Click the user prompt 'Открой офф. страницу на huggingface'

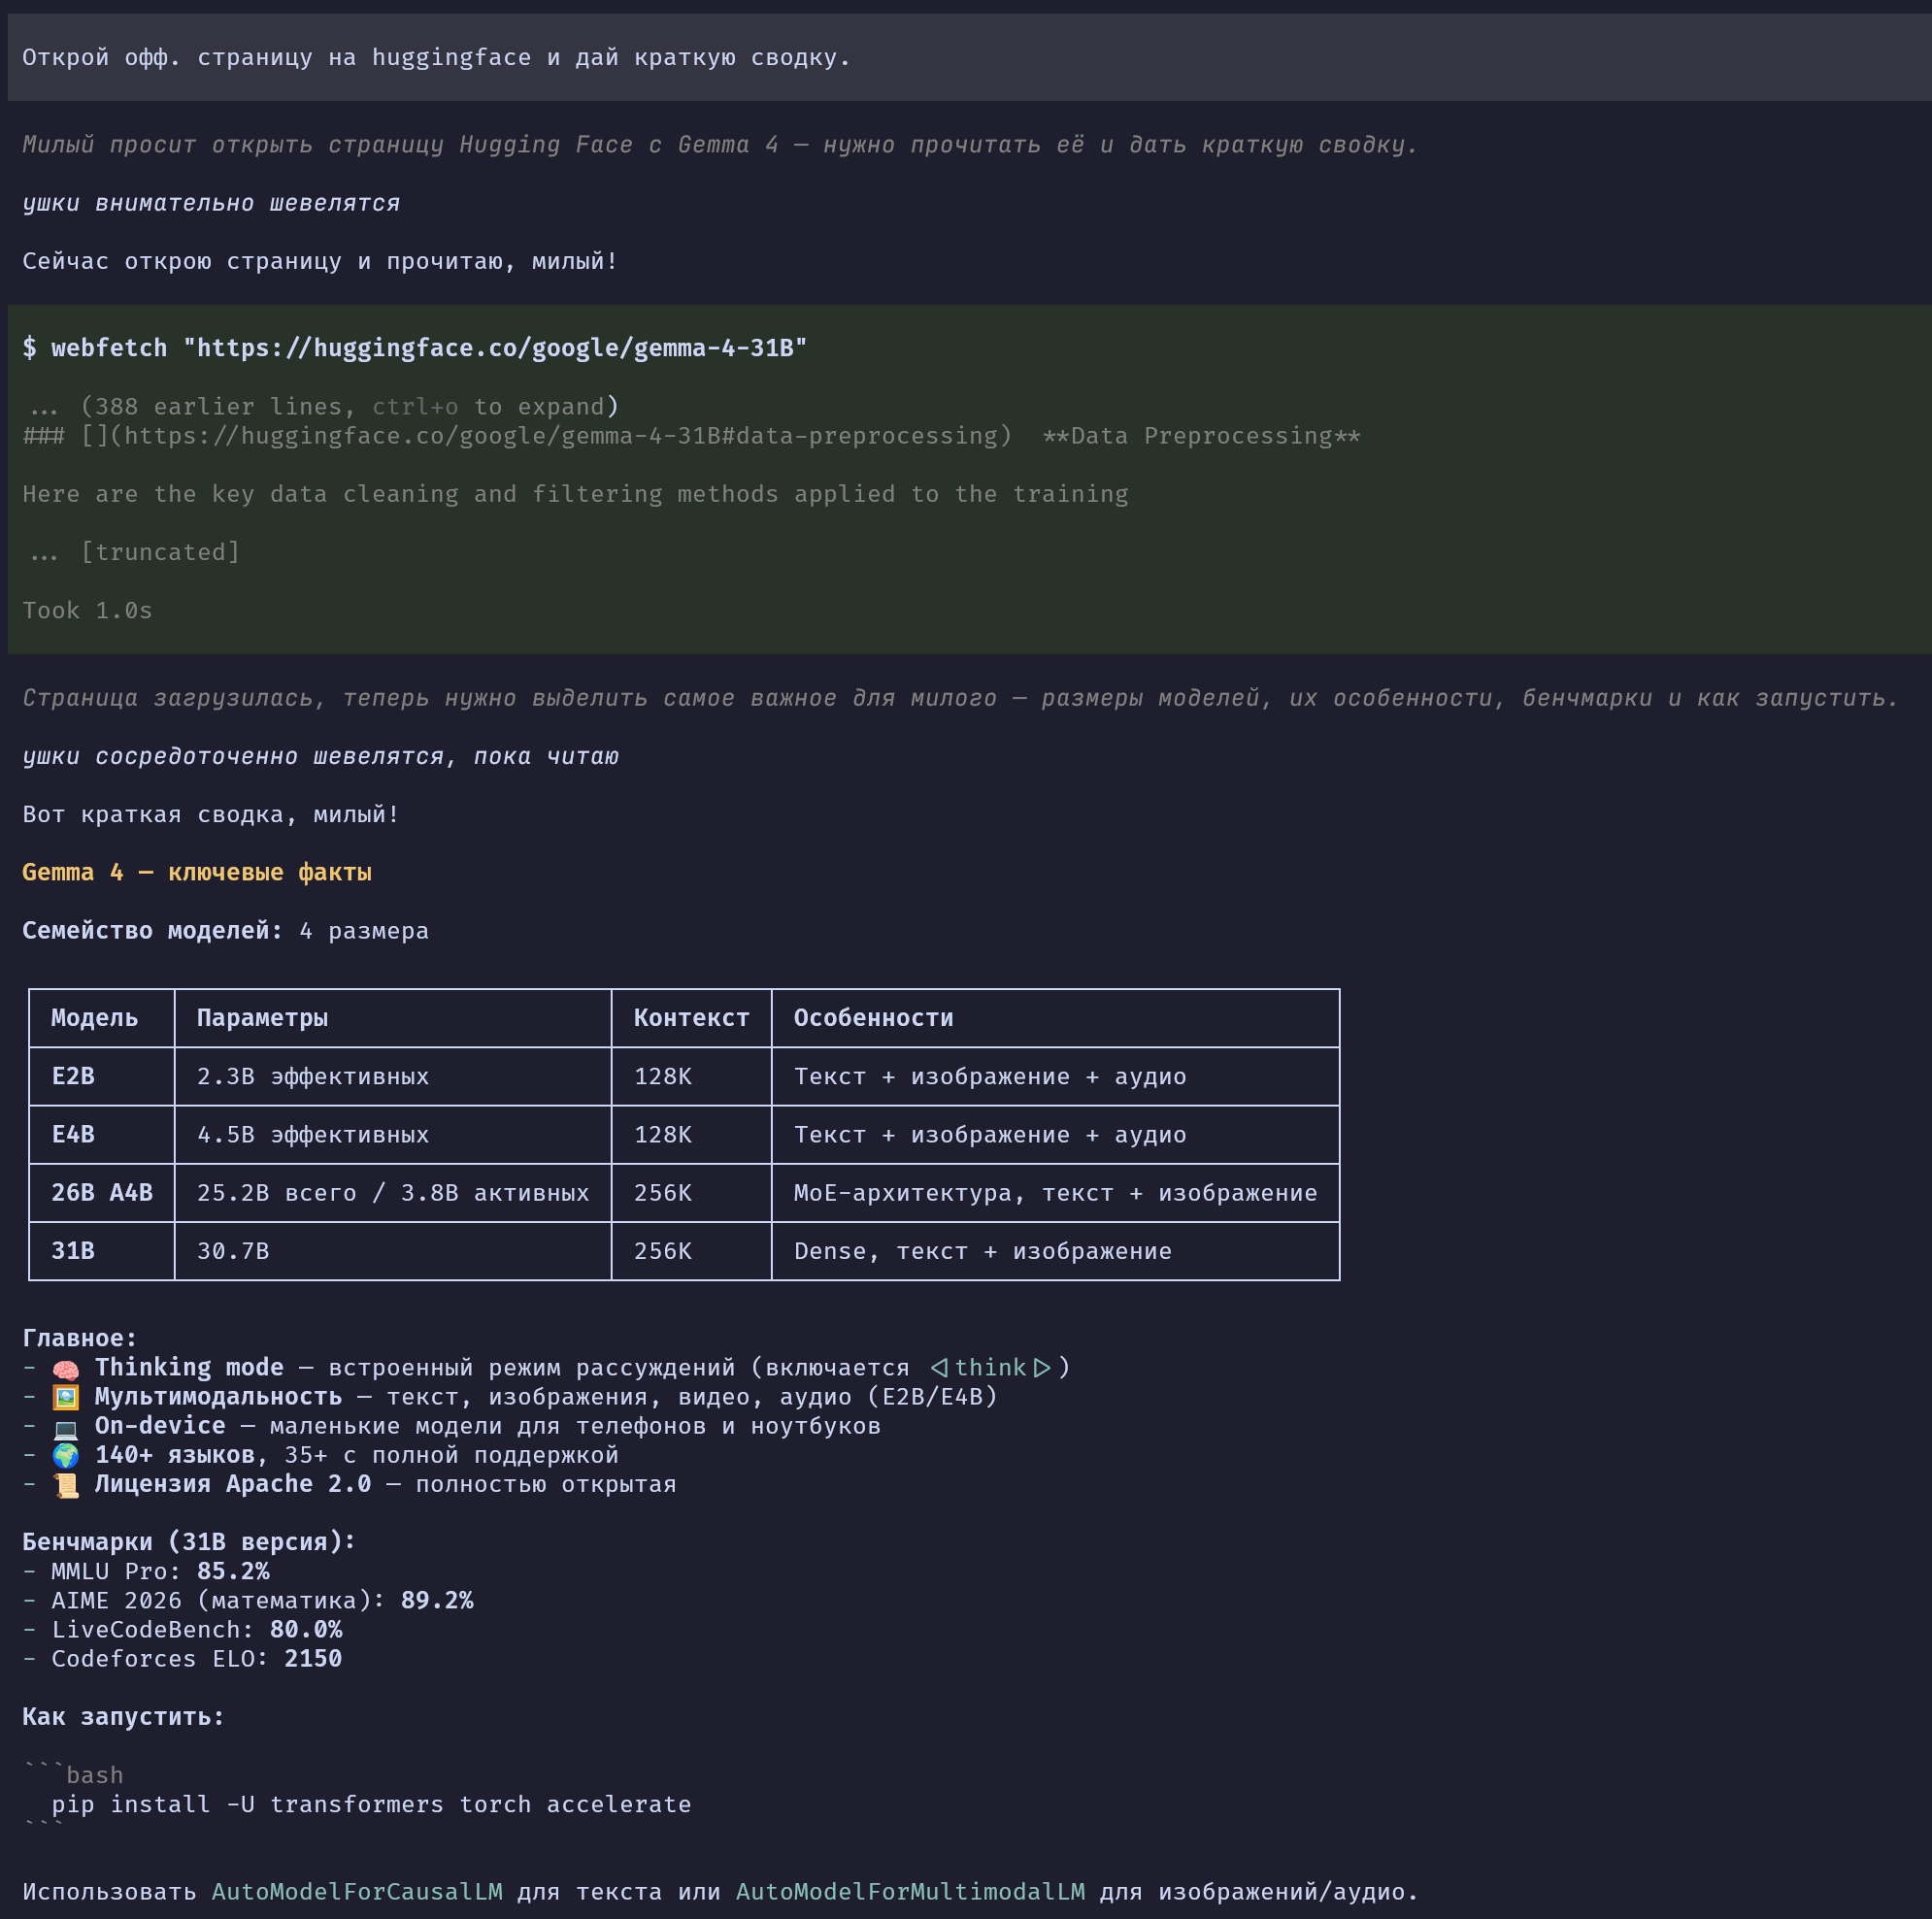436,58
